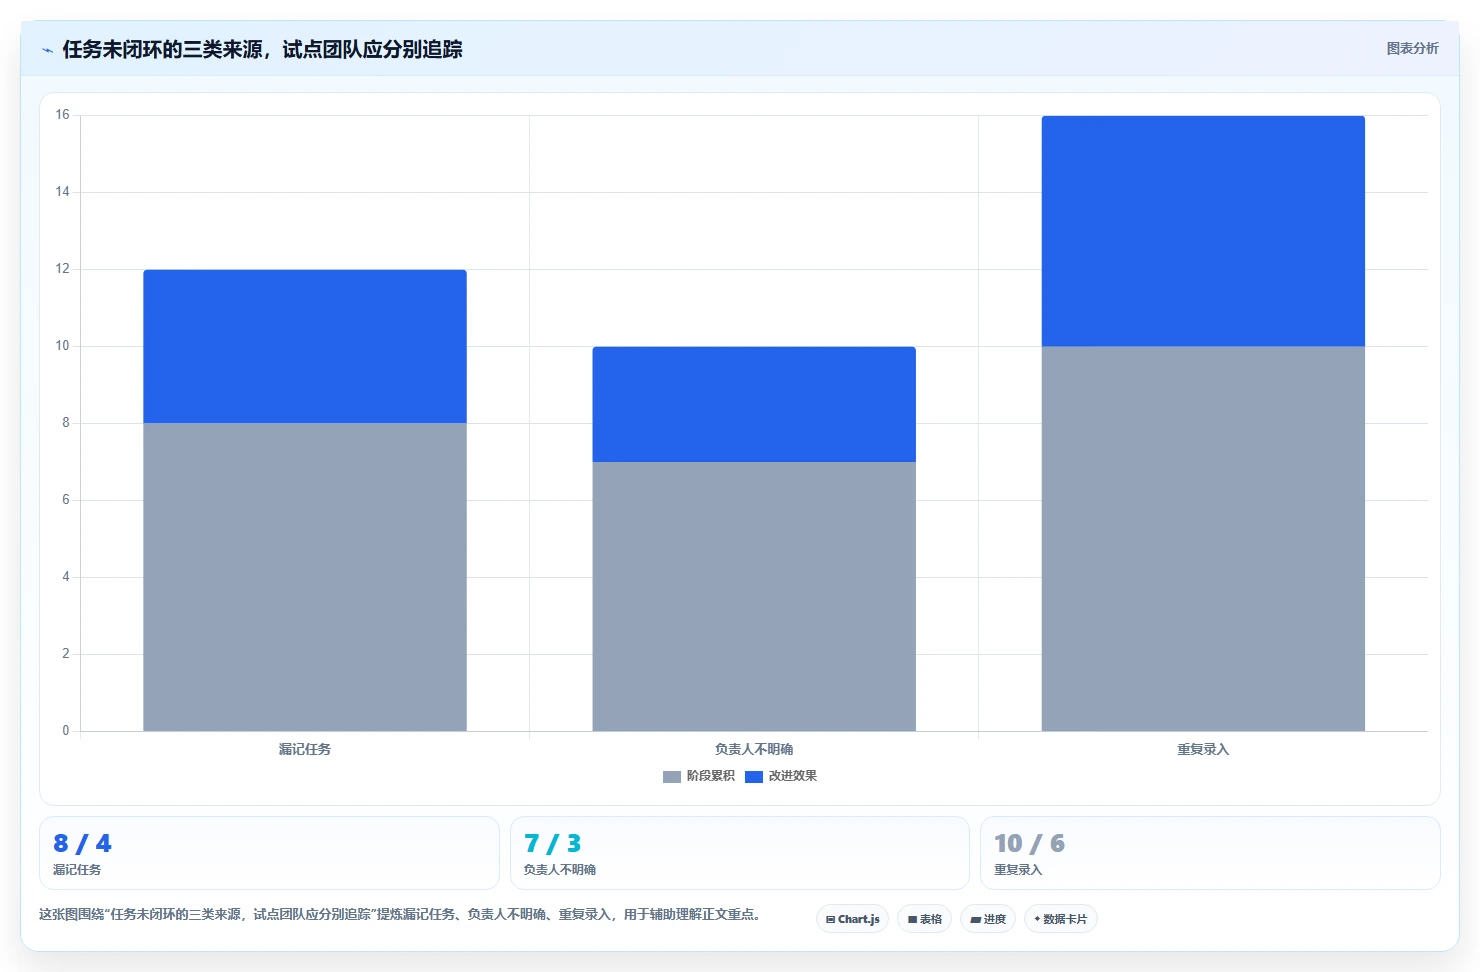
Task: Click the 改进效果 legend label text
Action: click(792, 776)
